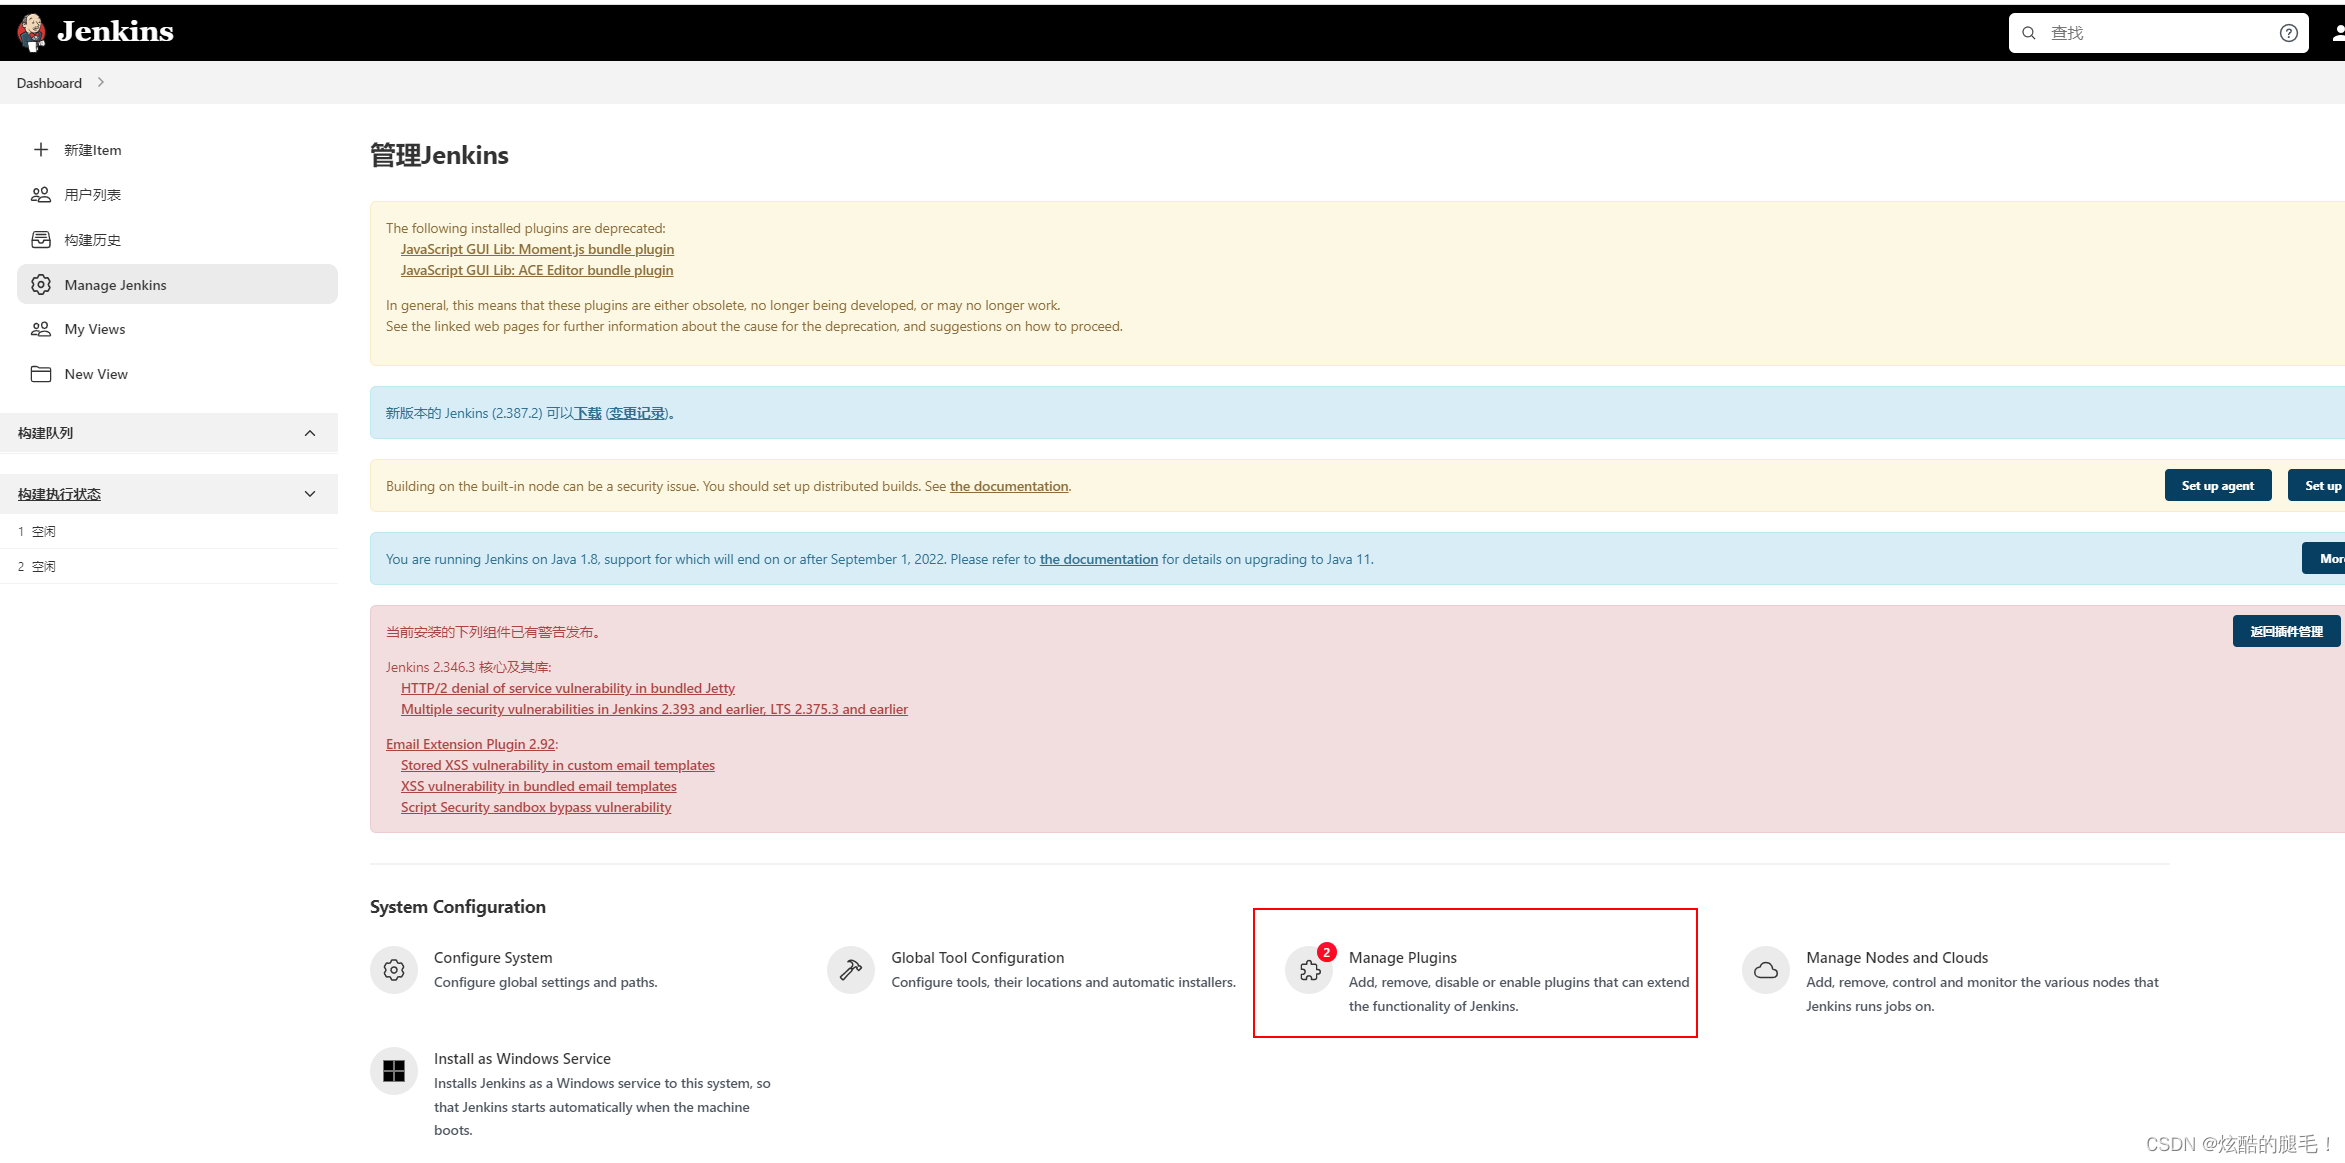2345x1163 pixels.
Task: Click the plus icon for 新建Item
Action: pos(41,150)
